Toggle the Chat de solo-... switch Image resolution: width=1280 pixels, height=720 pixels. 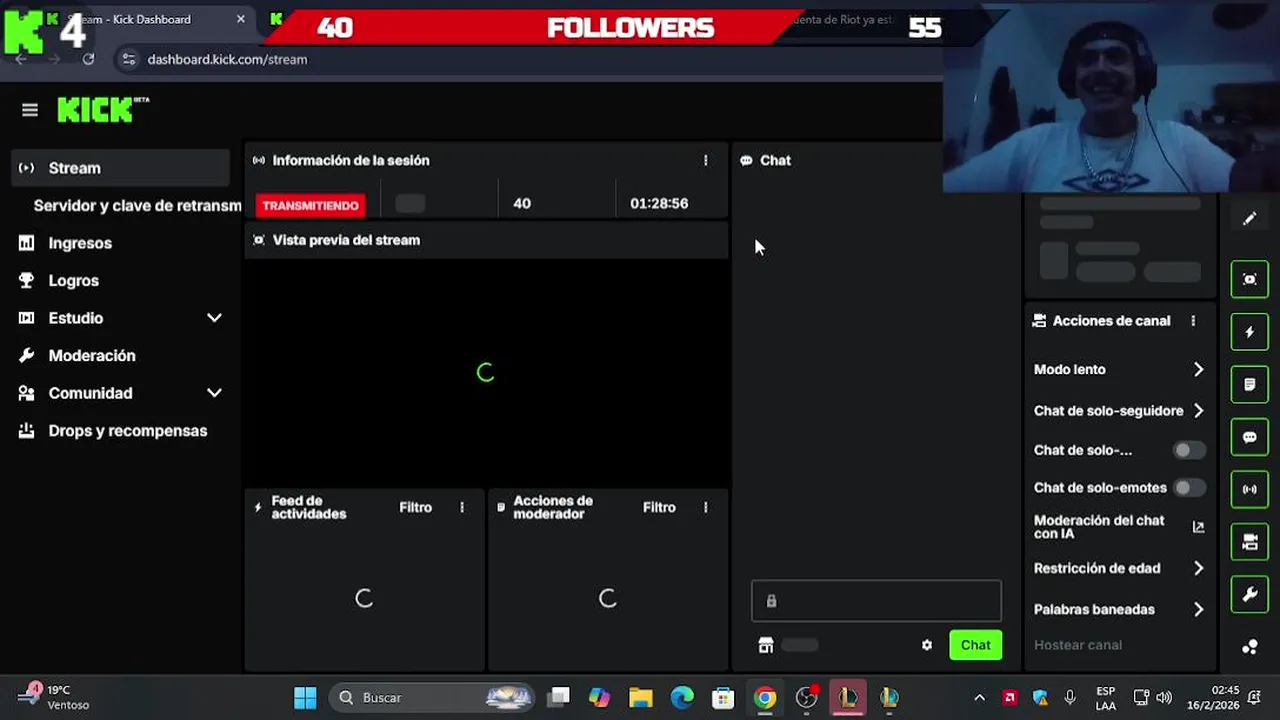(1189, 450)
